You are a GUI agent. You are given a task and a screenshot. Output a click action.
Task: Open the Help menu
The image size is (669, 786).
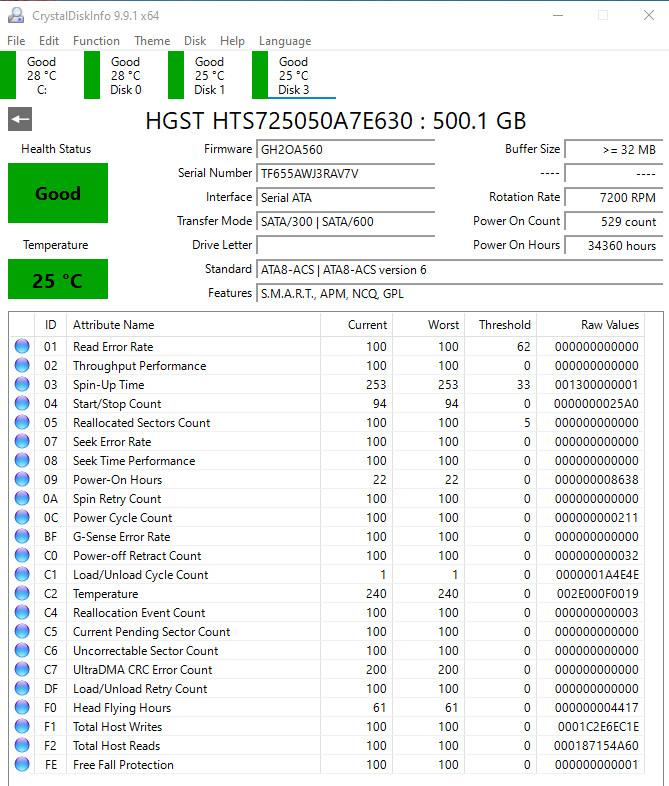(232, 41)
